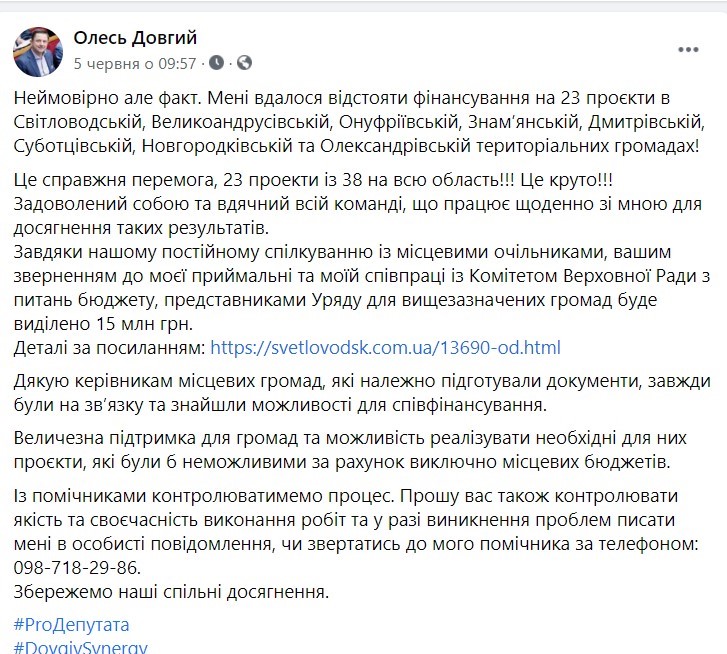The width and height of the screenshot is (727, 654).
Task: Click the closing line 'Збережемо наші спільні досягнення'
Action: (x=170, y=592)
